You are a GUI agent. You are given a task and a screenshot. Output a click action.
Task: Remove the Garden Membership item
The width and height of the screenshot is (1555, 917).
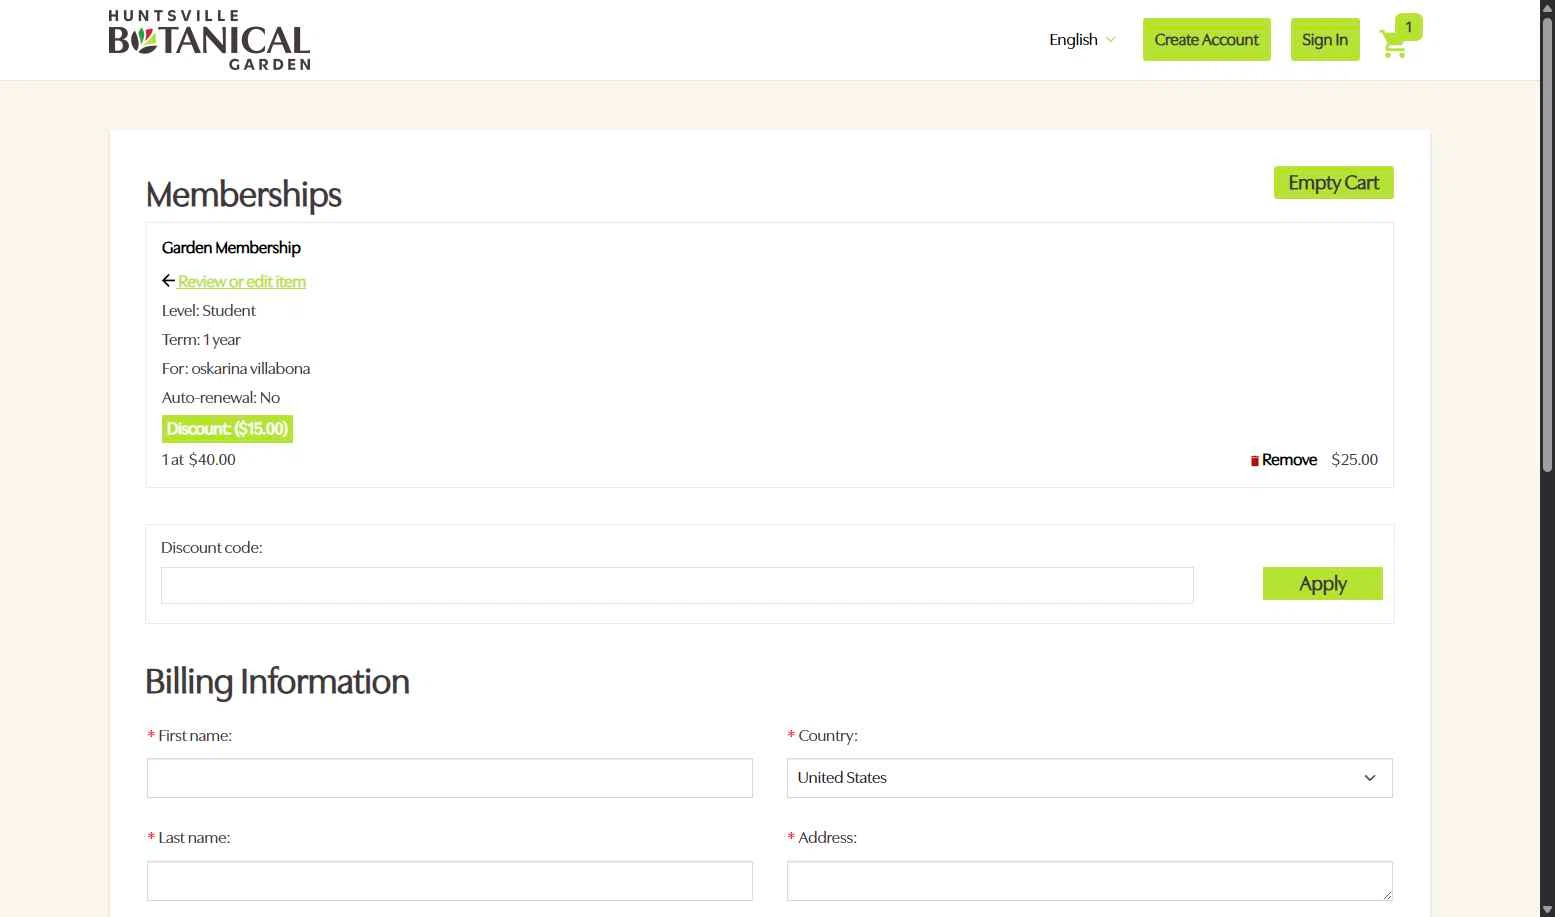pos(1289,460)
